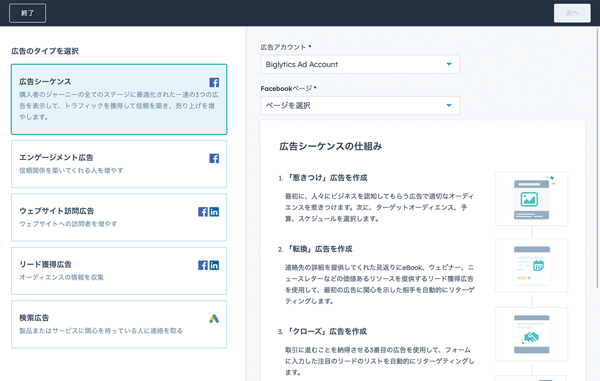This screenshot has height=381, width=600.
Task: Choose the ウェブサイト訪問広告 card
Action: [x=119, y=217]
